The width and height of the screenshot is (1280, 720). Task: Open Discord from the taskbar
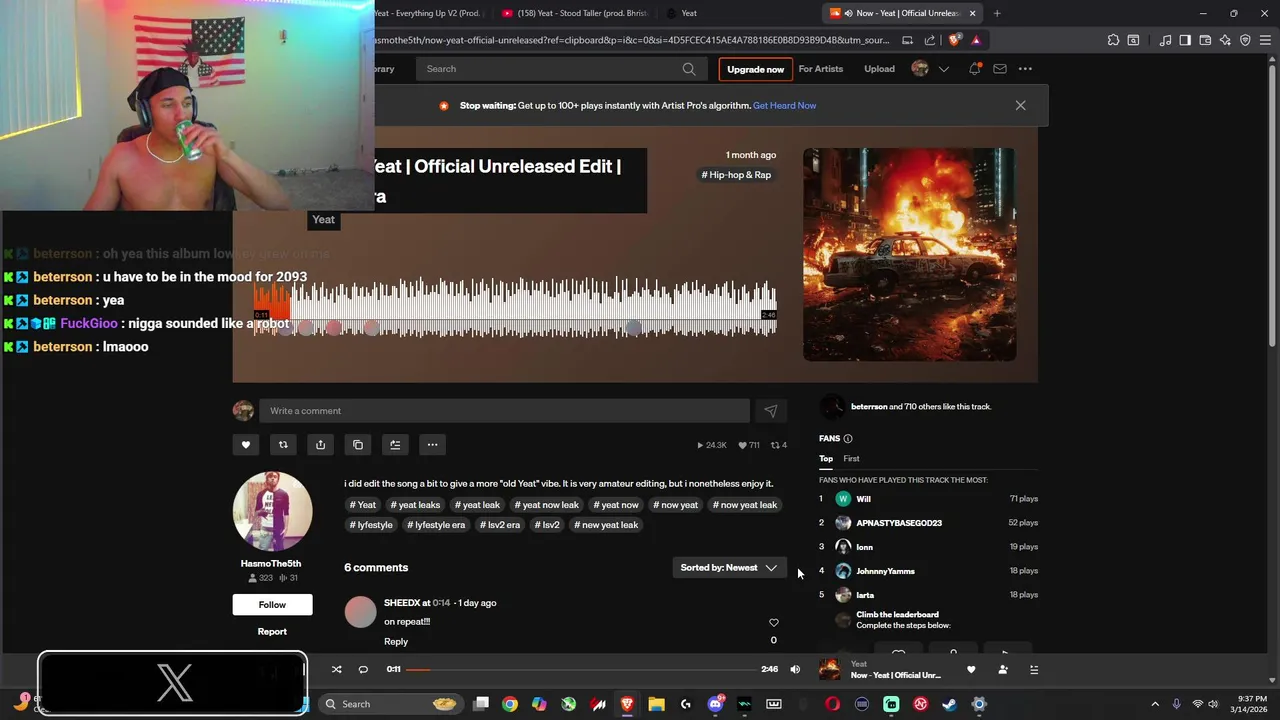[715, 704]
